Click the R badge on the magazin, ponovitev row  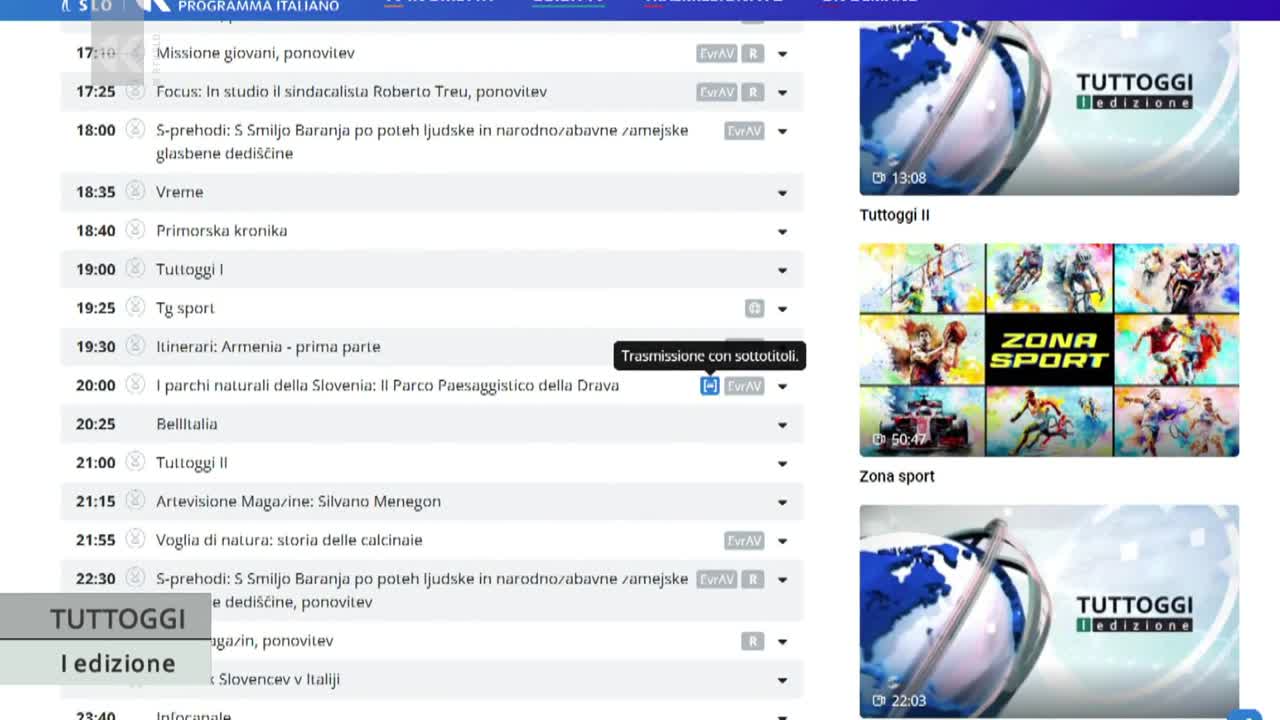click(x=753, y=641)
